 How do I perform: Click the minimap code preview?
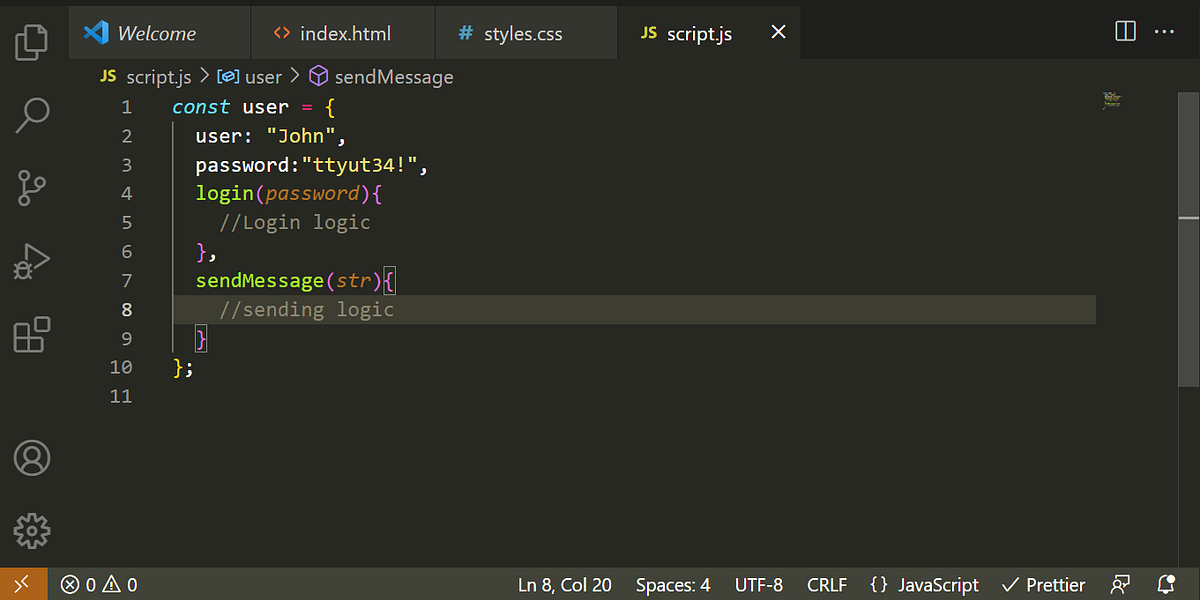[x=1110, y=100]
